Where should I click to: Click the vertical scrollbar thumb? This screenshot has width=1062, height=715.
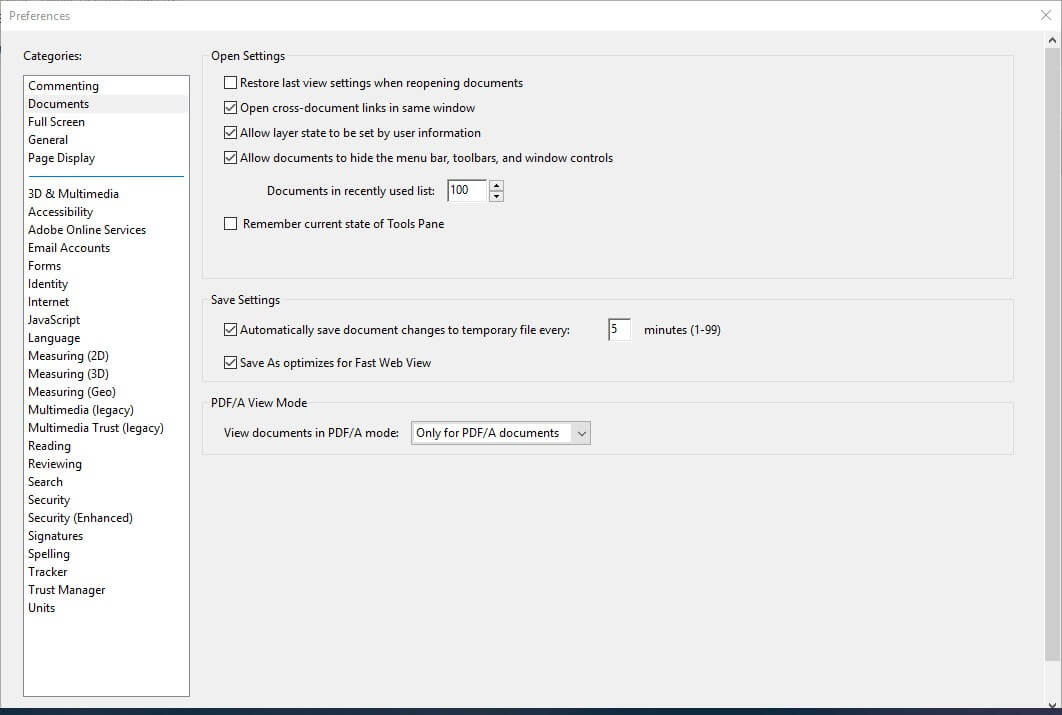[x=1052, y=354]
